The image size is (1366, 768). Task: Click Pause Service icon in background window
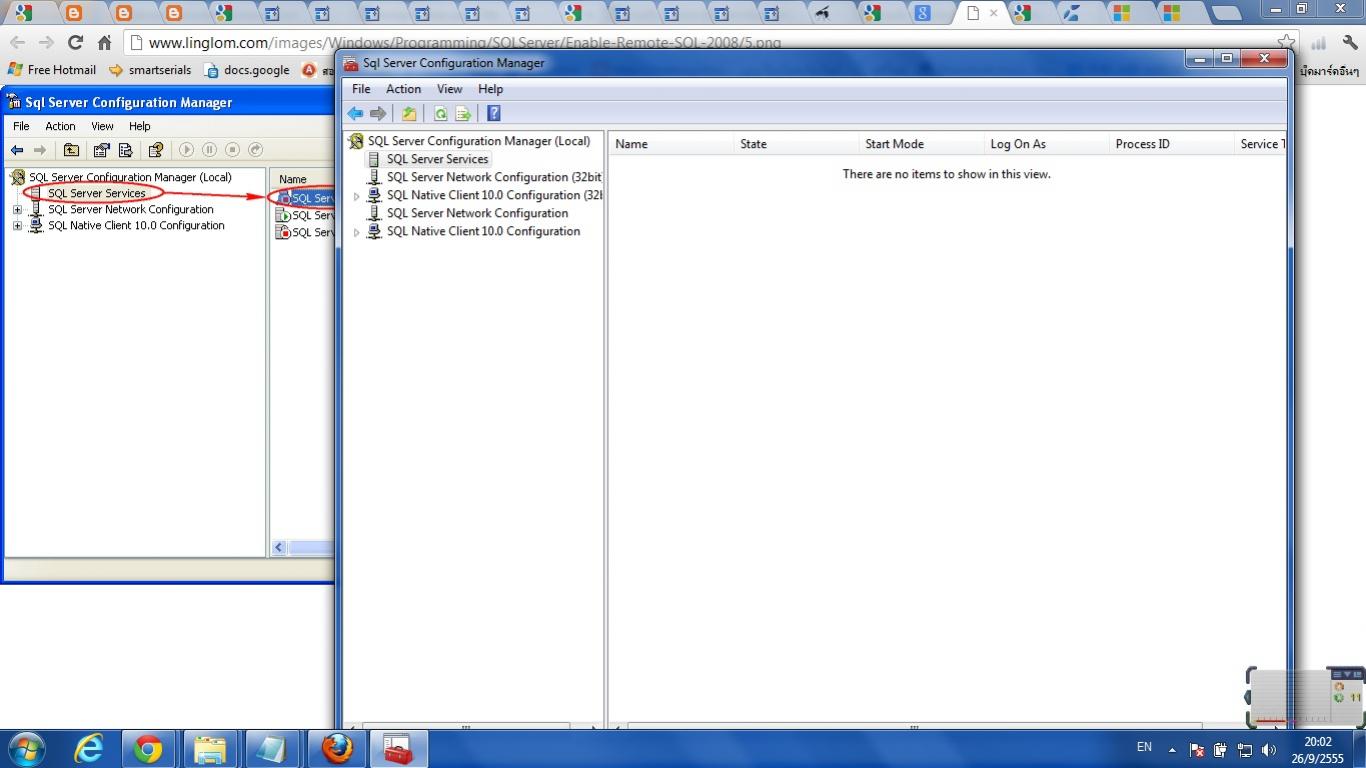pyautogui.click(x=209, y=150)
